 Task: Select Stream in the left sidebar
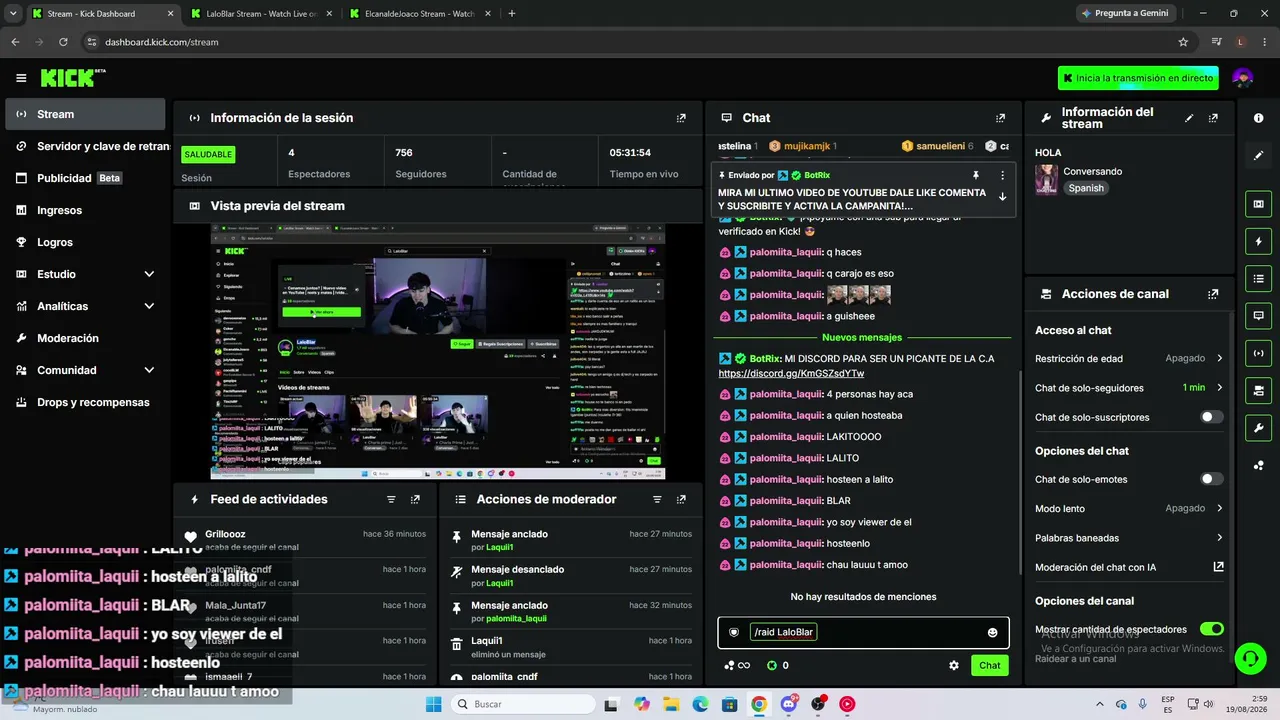(85, 114)
